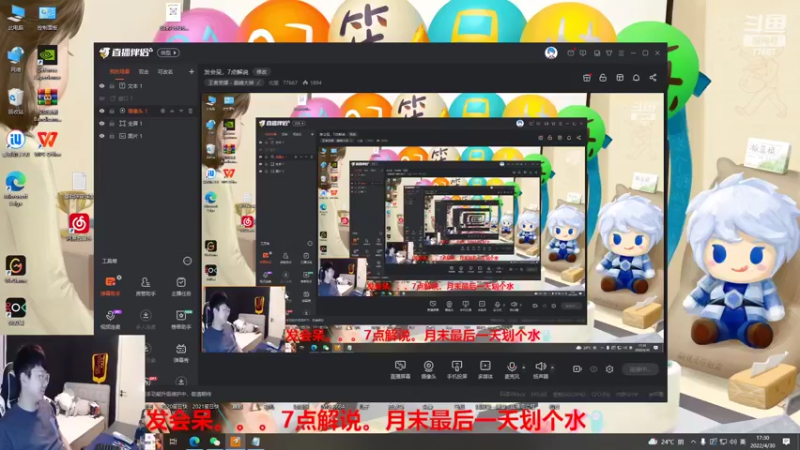800x450 pixels.
Task: Open WPS Office desktop icon
Action: pyautogui.click(x=47, y=143)
